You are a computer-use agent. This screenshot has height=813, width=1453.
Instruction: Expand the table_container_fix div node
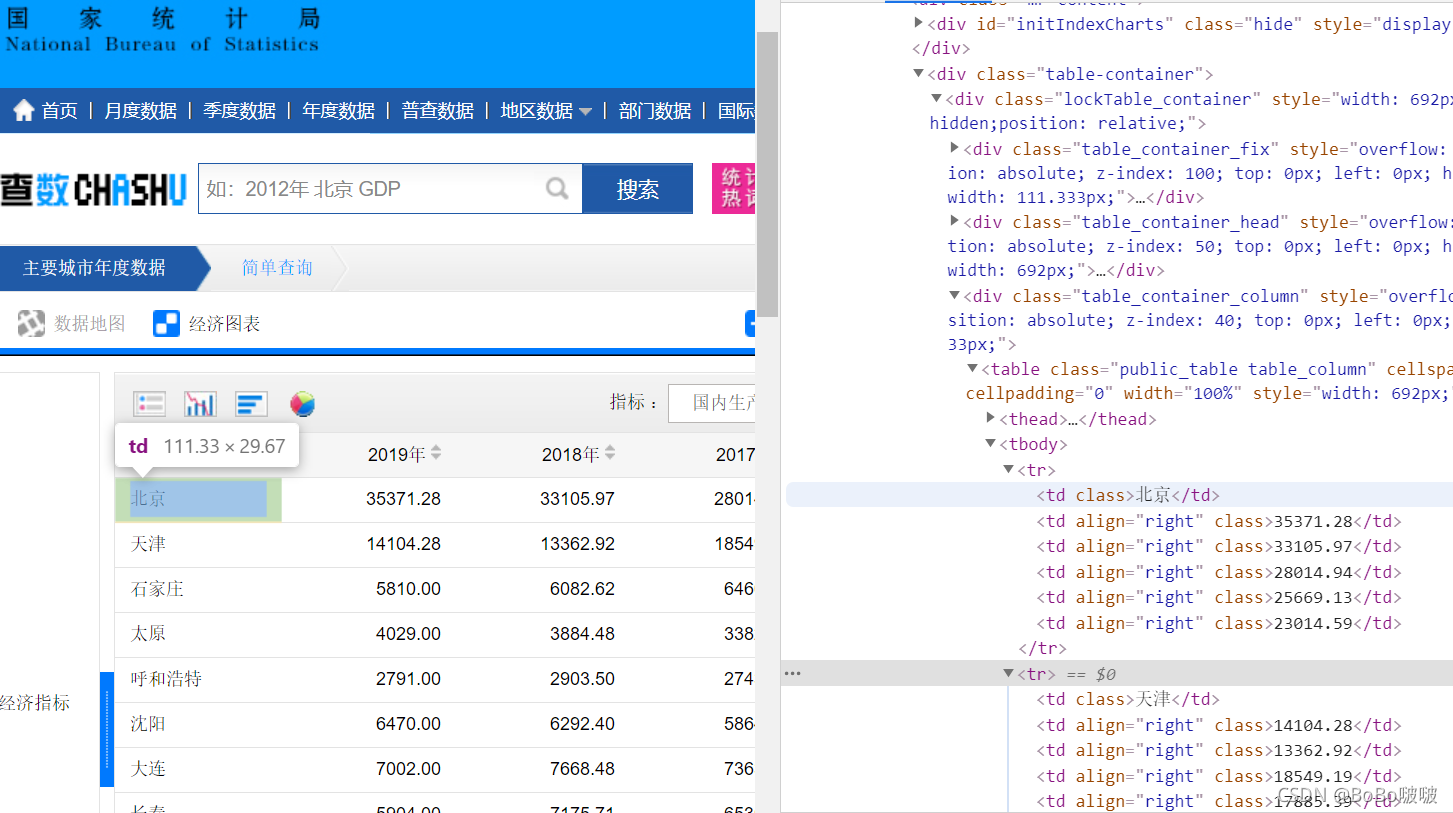(x=955, y=149)
